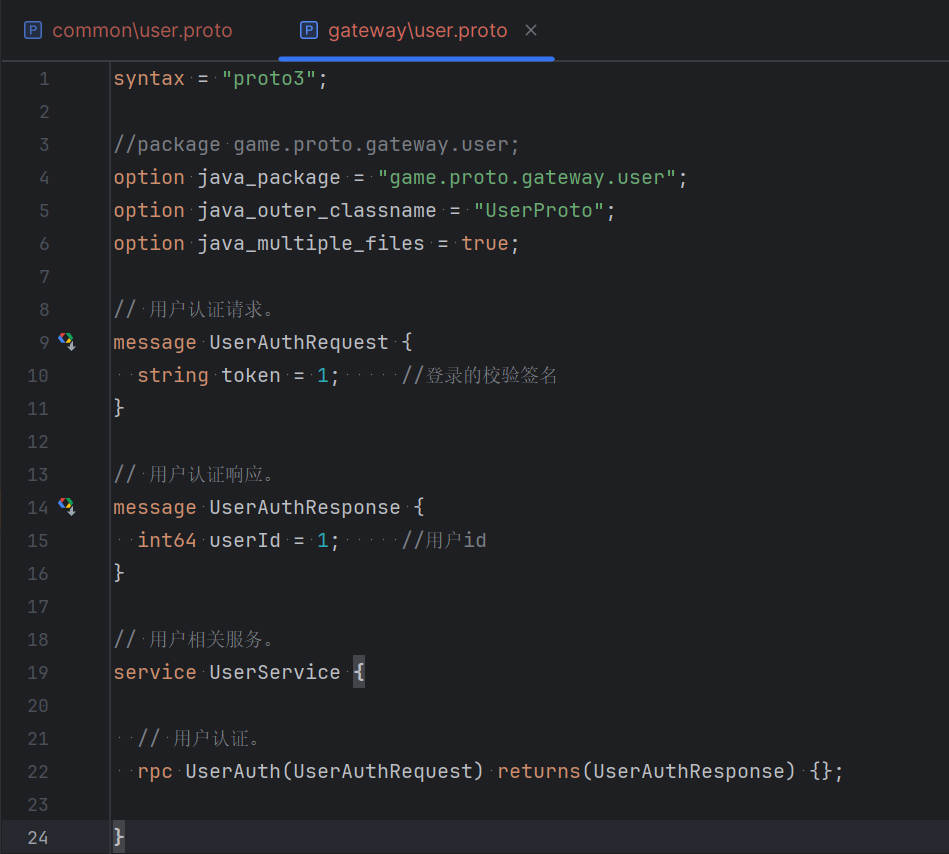Viewport: 949px width, 854px height.
Task: Click line number 1 in the gutter
Action: tap(44, 79)
